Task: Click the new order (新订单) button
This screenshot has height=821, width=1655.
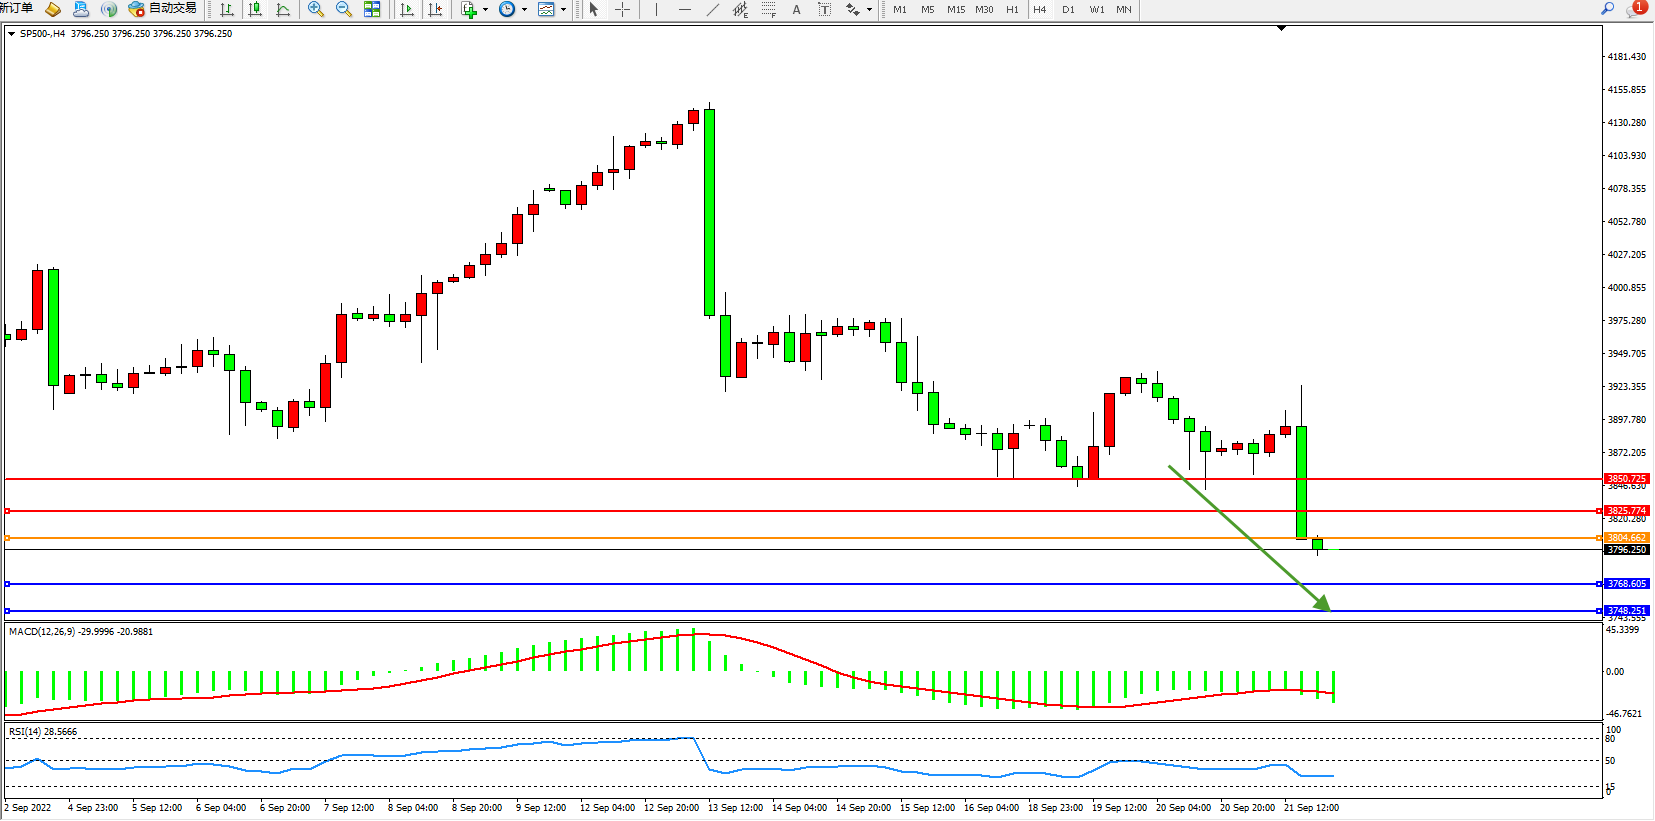Action: pyautogui.click(x=16, y=8)
